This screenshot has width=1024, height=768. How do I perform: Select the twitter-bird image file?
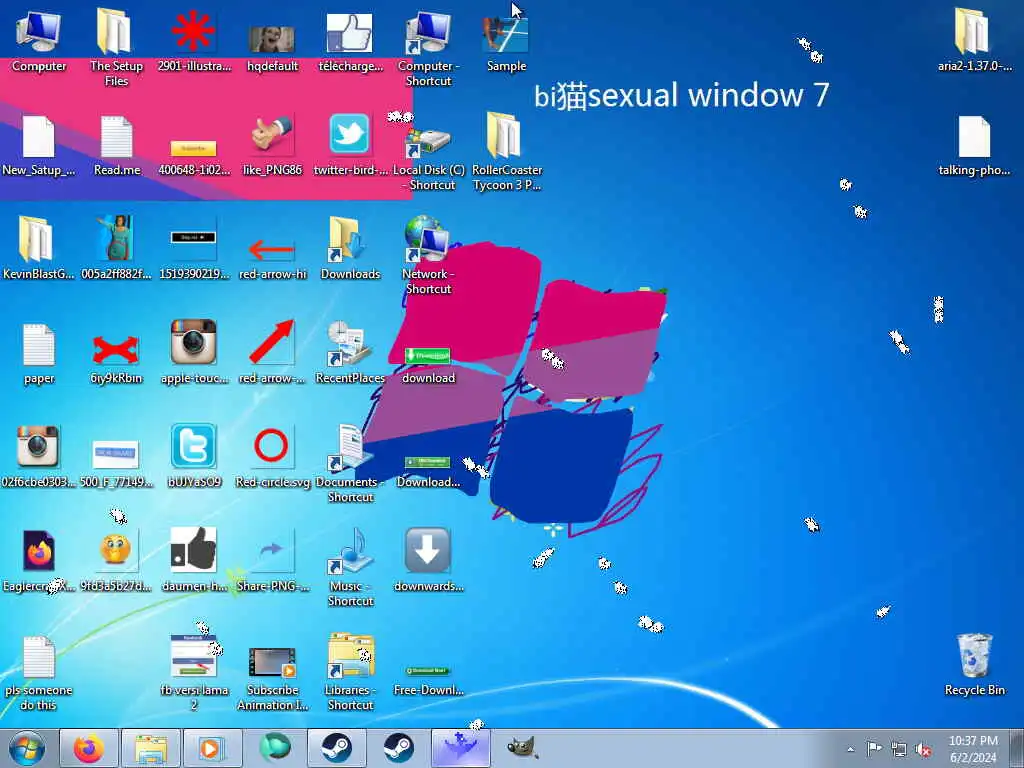(351, 144)
